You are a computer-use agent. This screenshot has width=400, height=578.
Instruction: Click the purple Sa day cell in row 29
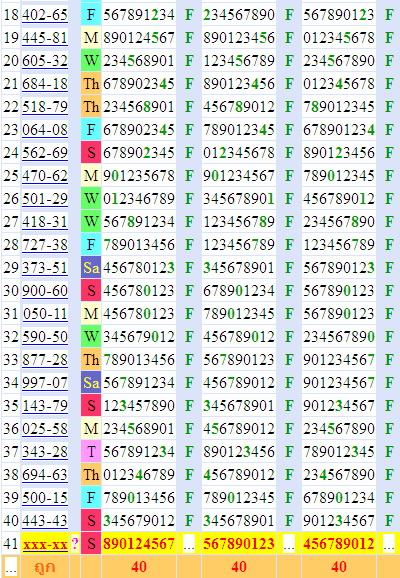91,268
